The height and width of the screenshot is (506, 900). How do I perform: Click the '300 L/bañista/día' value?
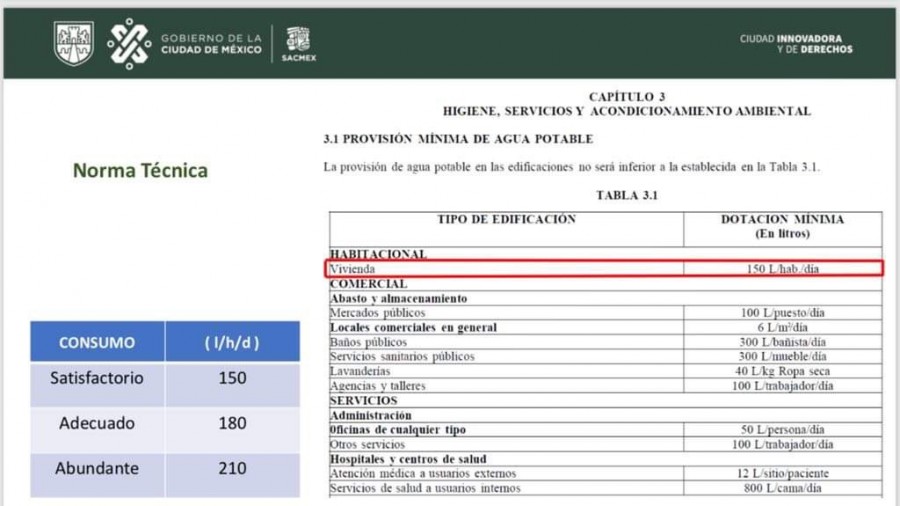point(782,342)
